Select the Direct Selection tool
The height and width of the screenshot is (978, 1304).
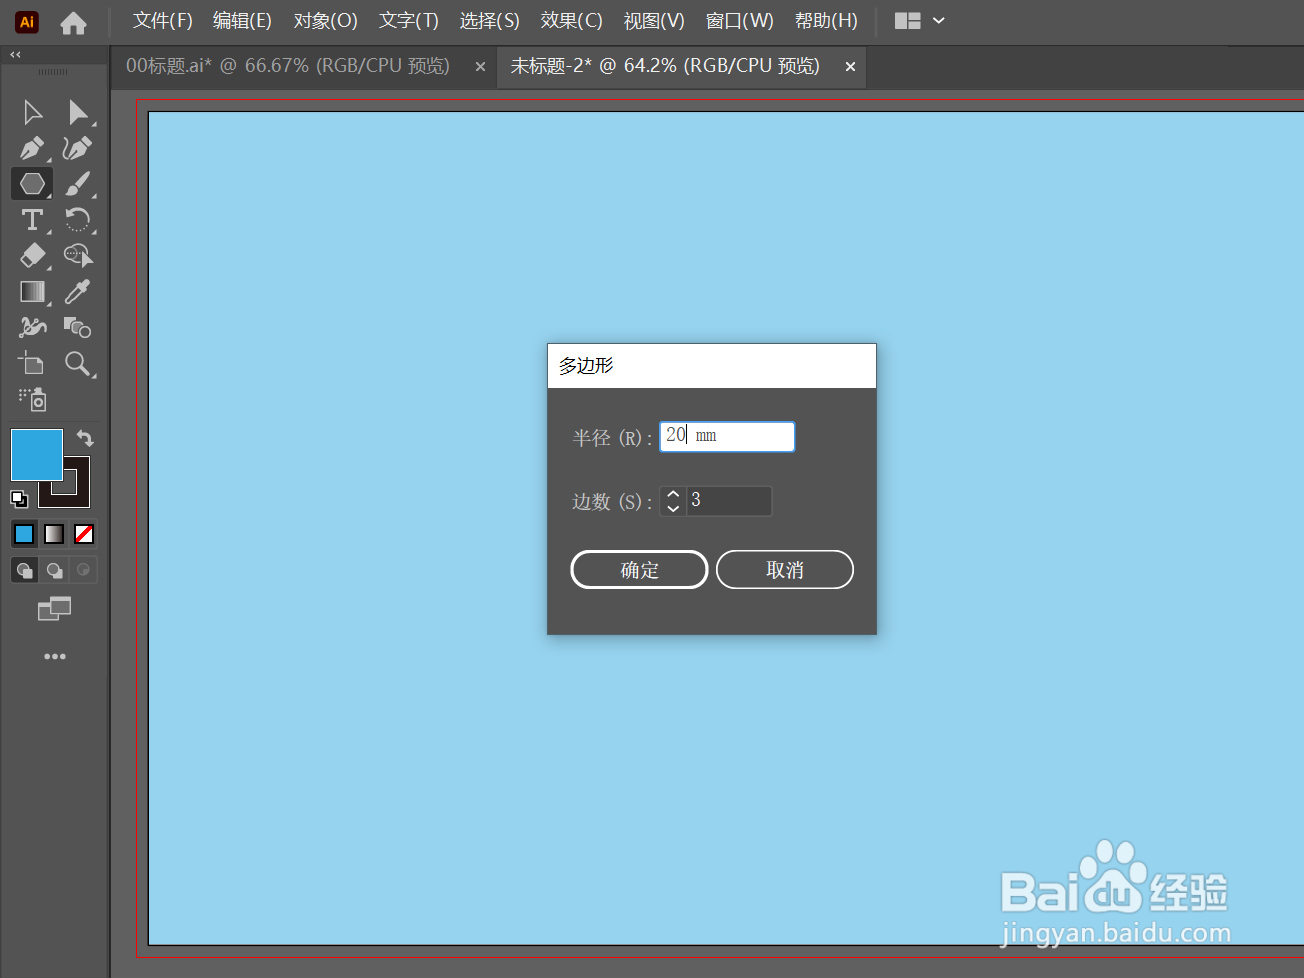pyautogui.click(x=78, y=112)
